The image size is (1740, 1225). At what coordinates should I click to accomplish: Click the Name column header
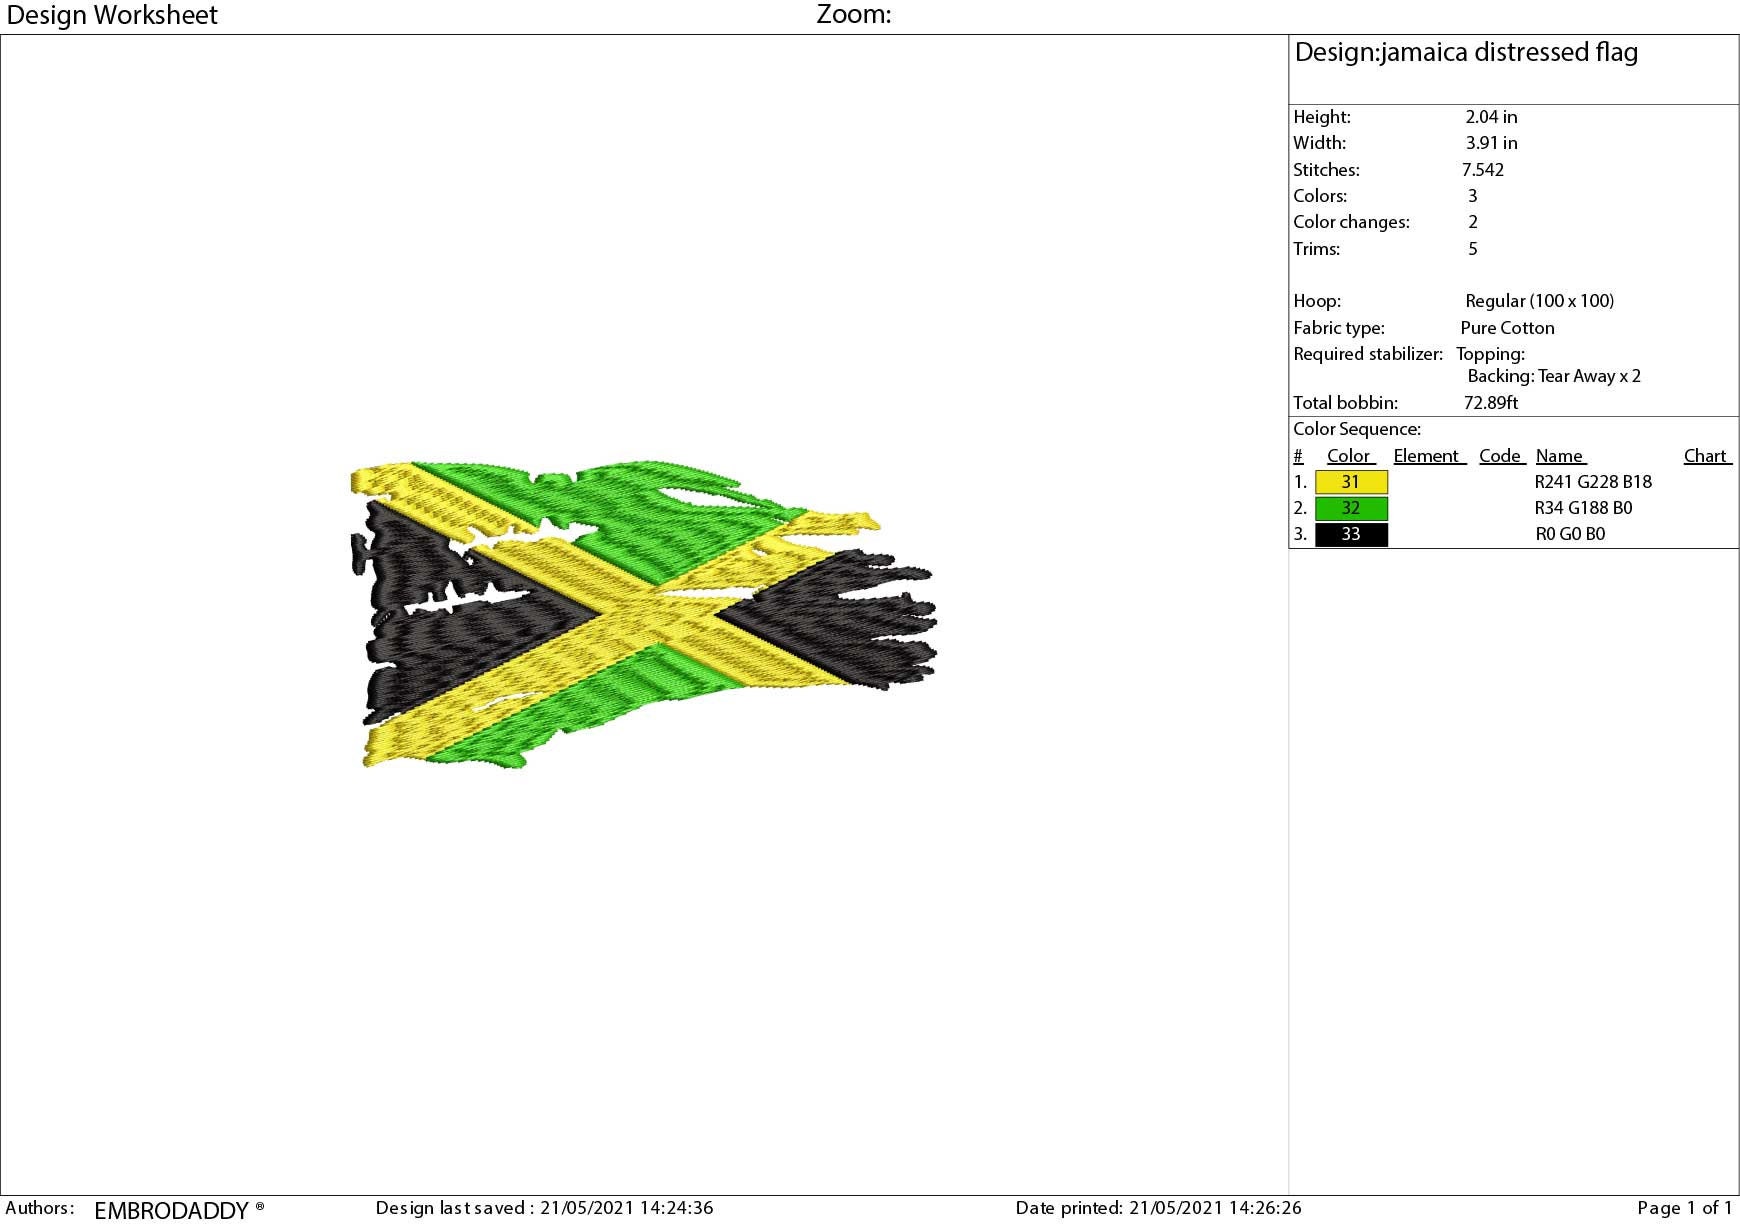click(1561, 456)
